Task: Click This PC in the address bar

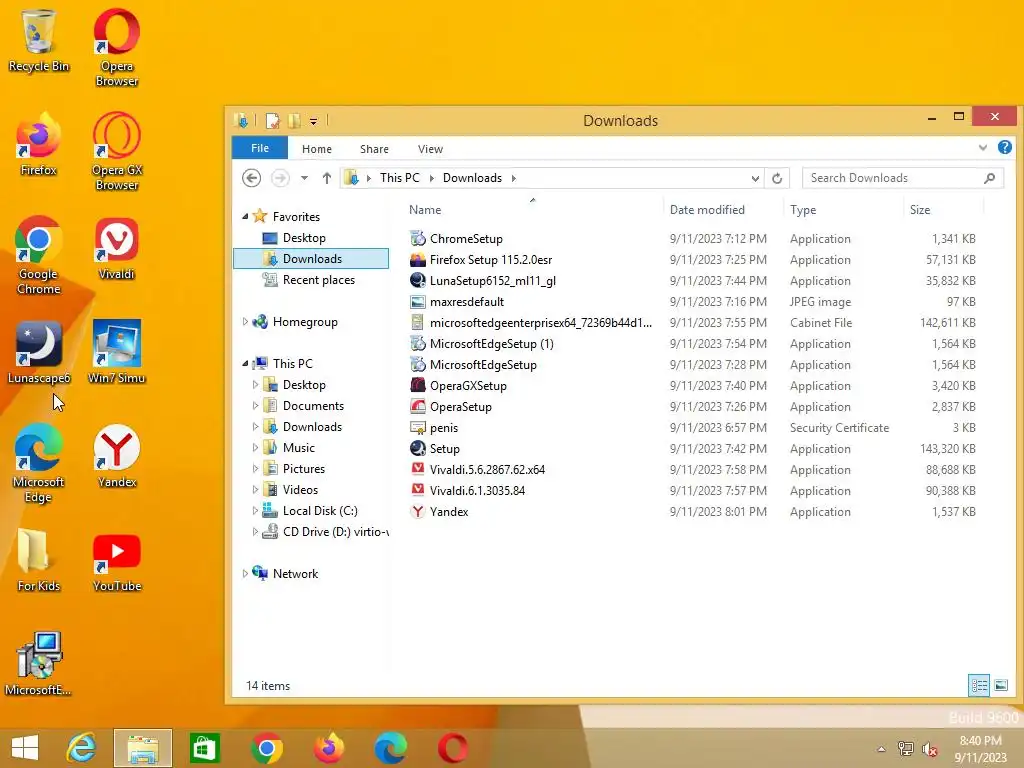Action: 400,178
